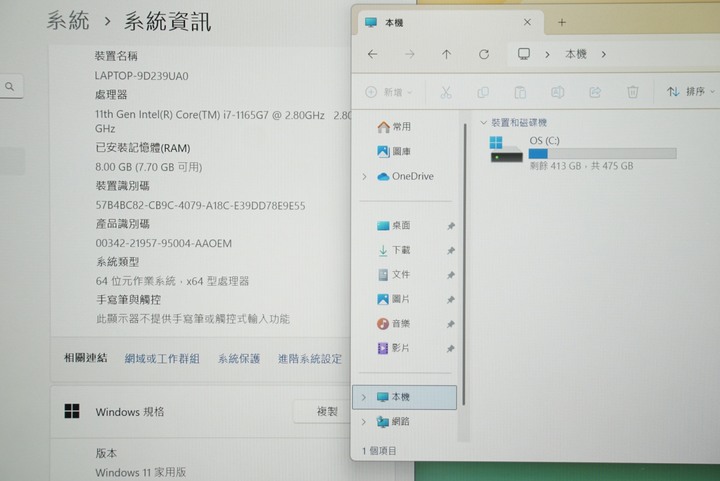Open 桌面 Desktop quick access folder
The image size is (720, 481).
(394, 225)
